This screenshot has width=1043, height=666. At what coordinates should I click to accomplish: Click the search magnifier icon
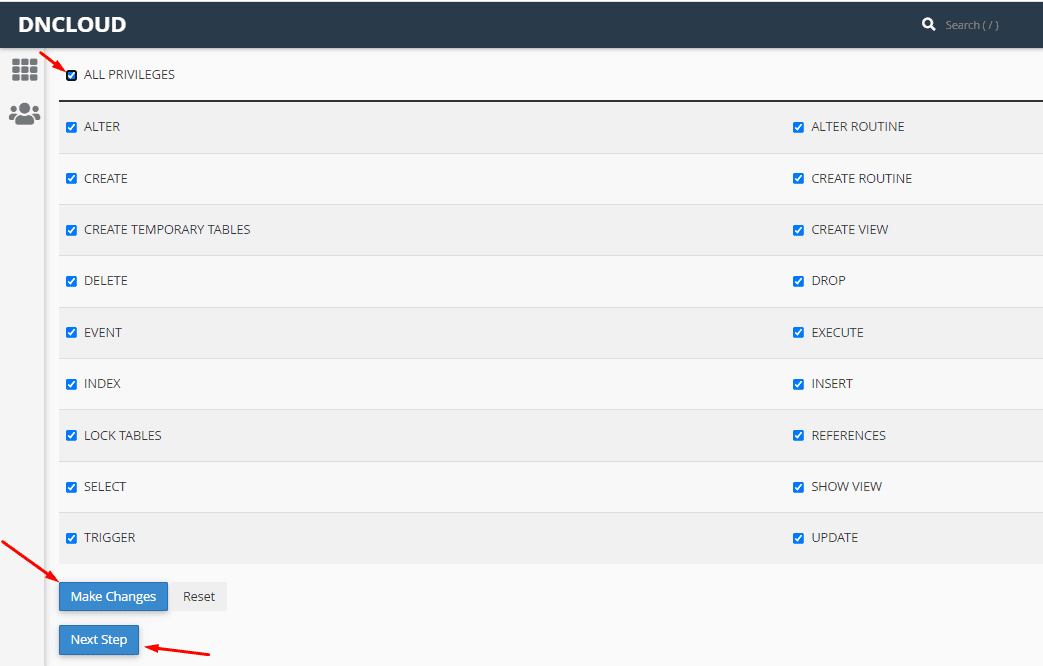928,25
